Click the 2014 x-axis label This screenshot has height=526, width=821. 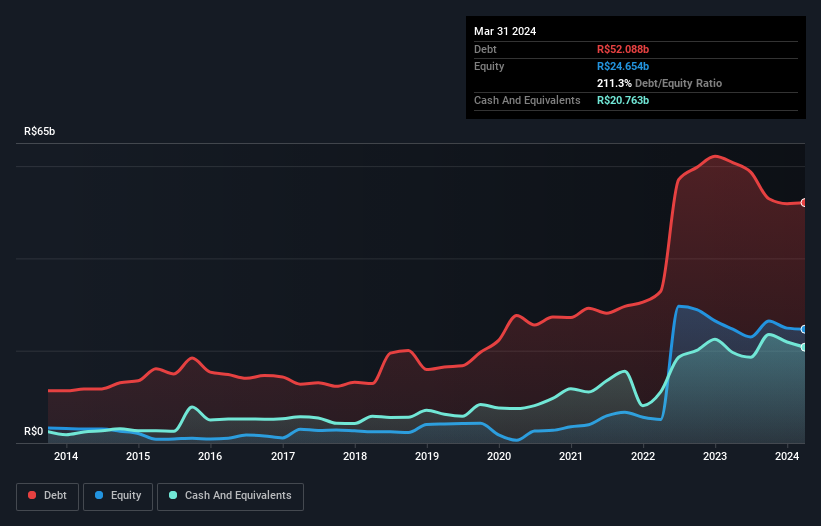click(66, 456)
